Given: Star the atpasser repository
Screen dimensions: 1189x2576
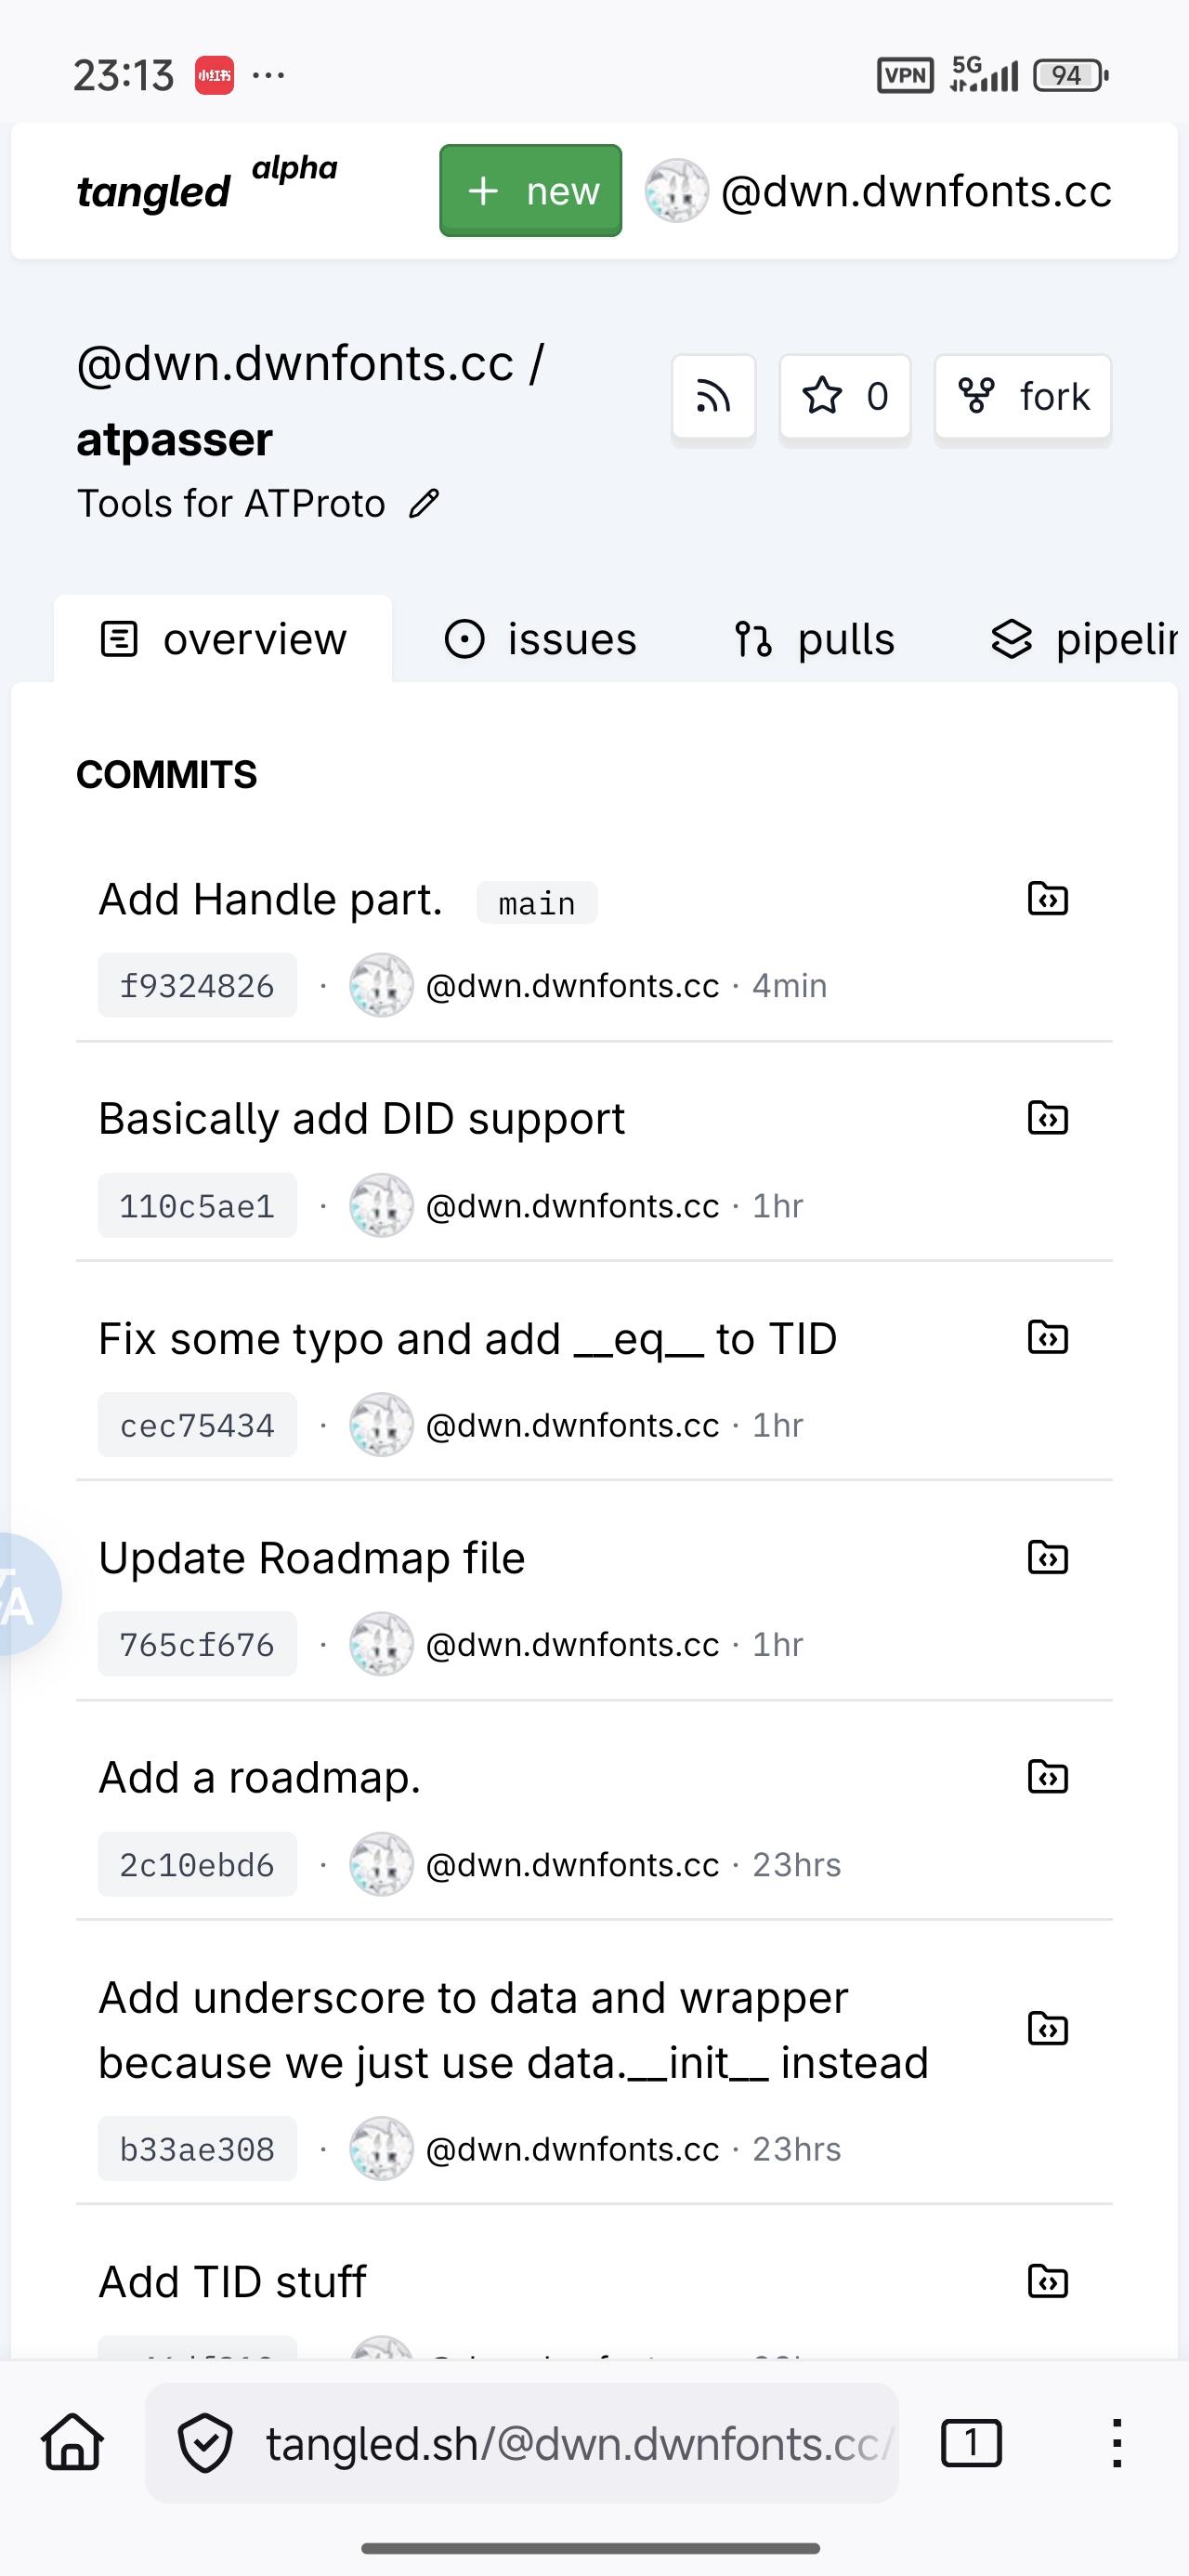Looking at the screenshot, I should (x=845, y=397).
